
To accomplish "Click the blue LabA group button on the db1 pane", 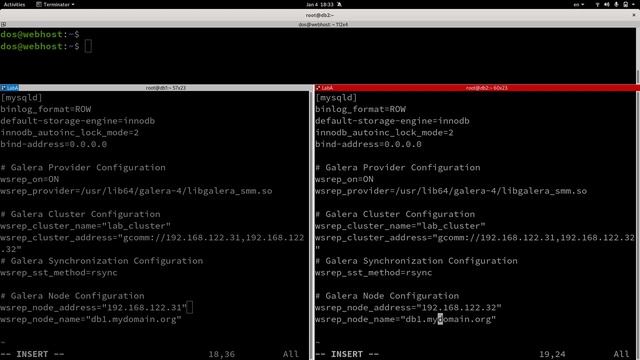I will click(x=10, y=88).
